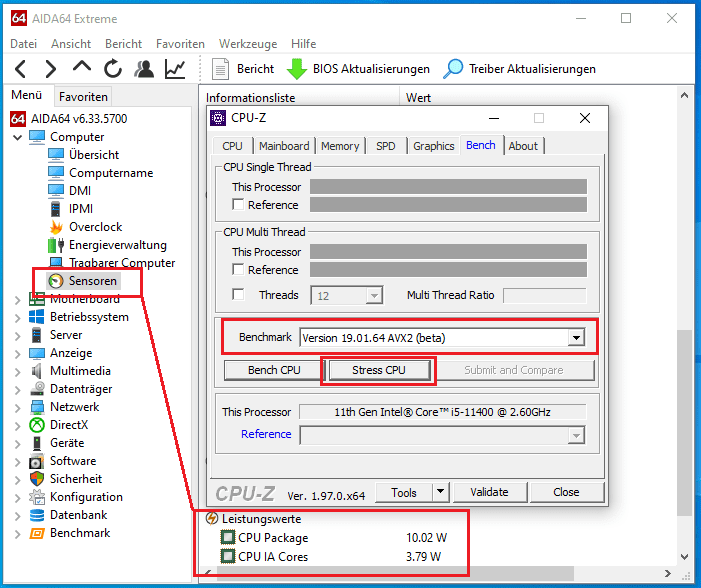The image size is (701, 588).
Task: Click the Betriebssystem Windows logo icon
Action: [x=36, y=317]
